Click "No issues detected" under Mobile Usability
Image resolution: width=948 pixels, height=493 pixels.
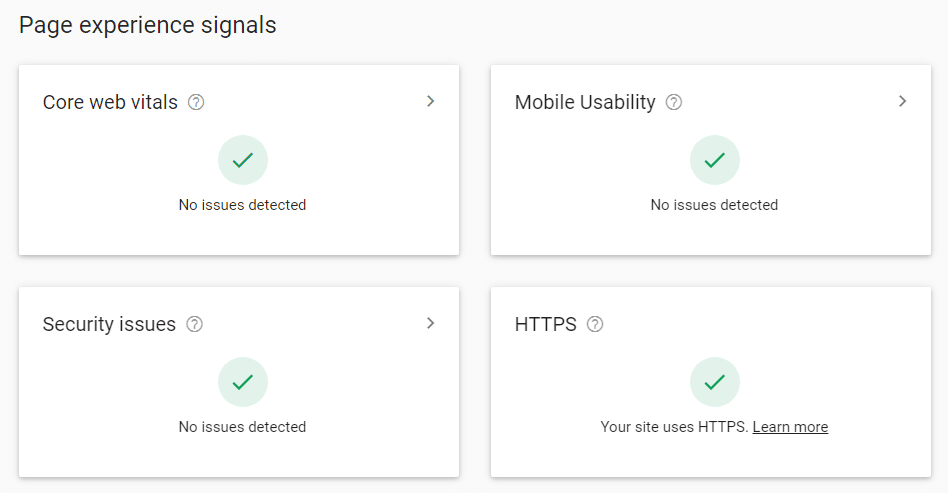[714, 205]
